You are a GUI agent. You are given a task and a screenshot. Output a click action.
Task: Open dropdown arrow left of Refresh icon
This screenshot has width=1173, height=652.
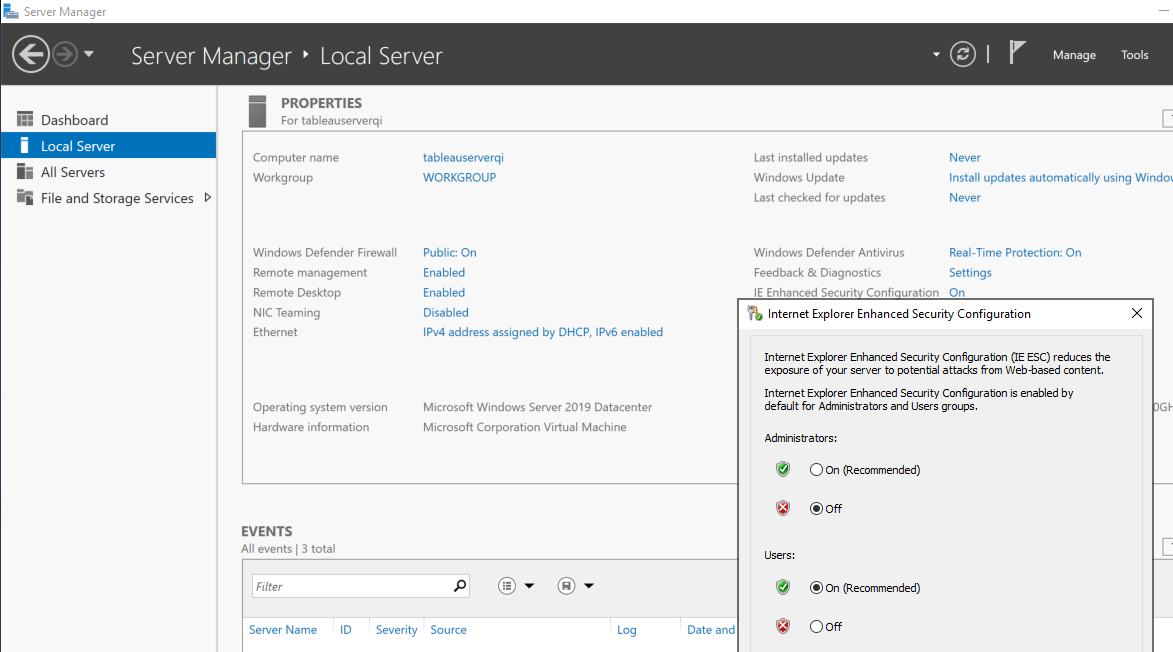[936, 55]
